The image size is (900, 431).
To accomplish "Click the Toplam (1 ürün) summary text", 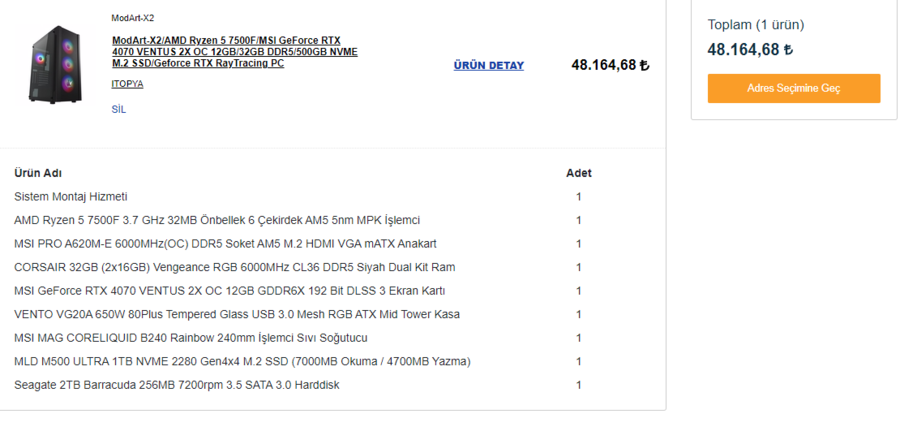I will tap(755, 25).
